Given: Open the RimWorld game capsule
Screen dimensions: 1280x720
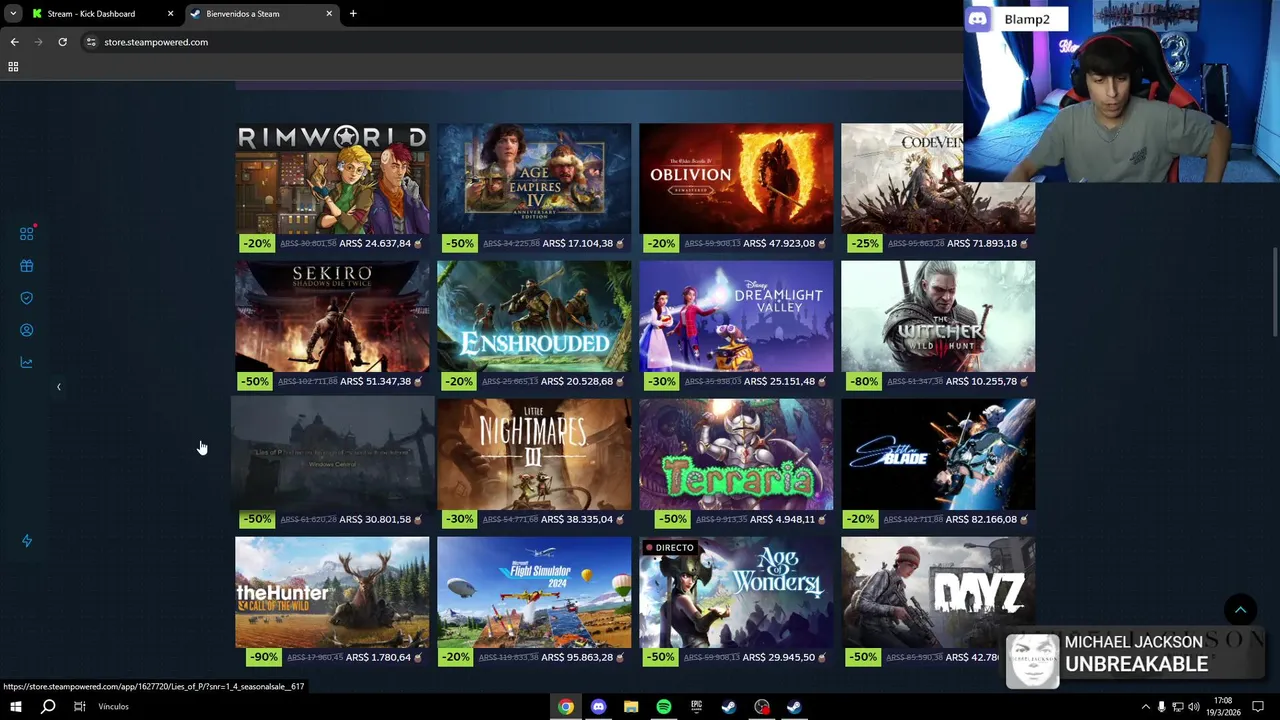Looking at the screenshot, I should click(x=332, y=178).
